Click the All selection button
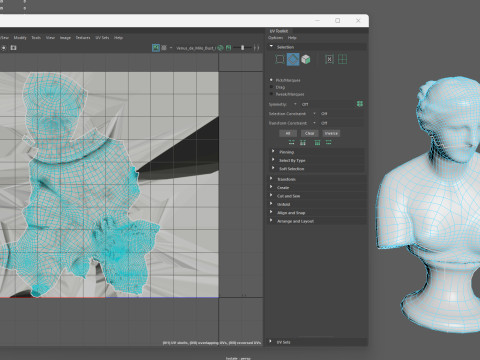 288,133
